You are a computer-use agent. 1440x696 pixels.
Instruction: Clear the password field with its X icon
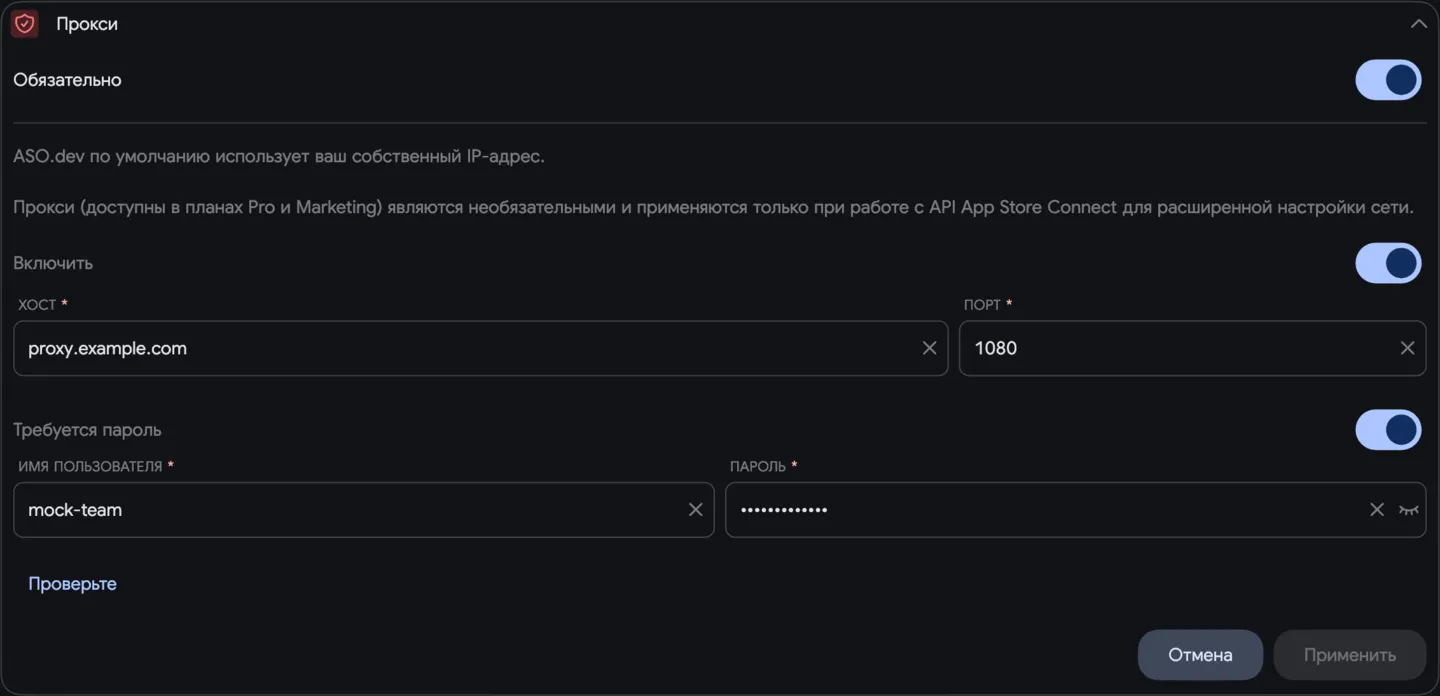pyautogui.click(x=1377, y=510)
